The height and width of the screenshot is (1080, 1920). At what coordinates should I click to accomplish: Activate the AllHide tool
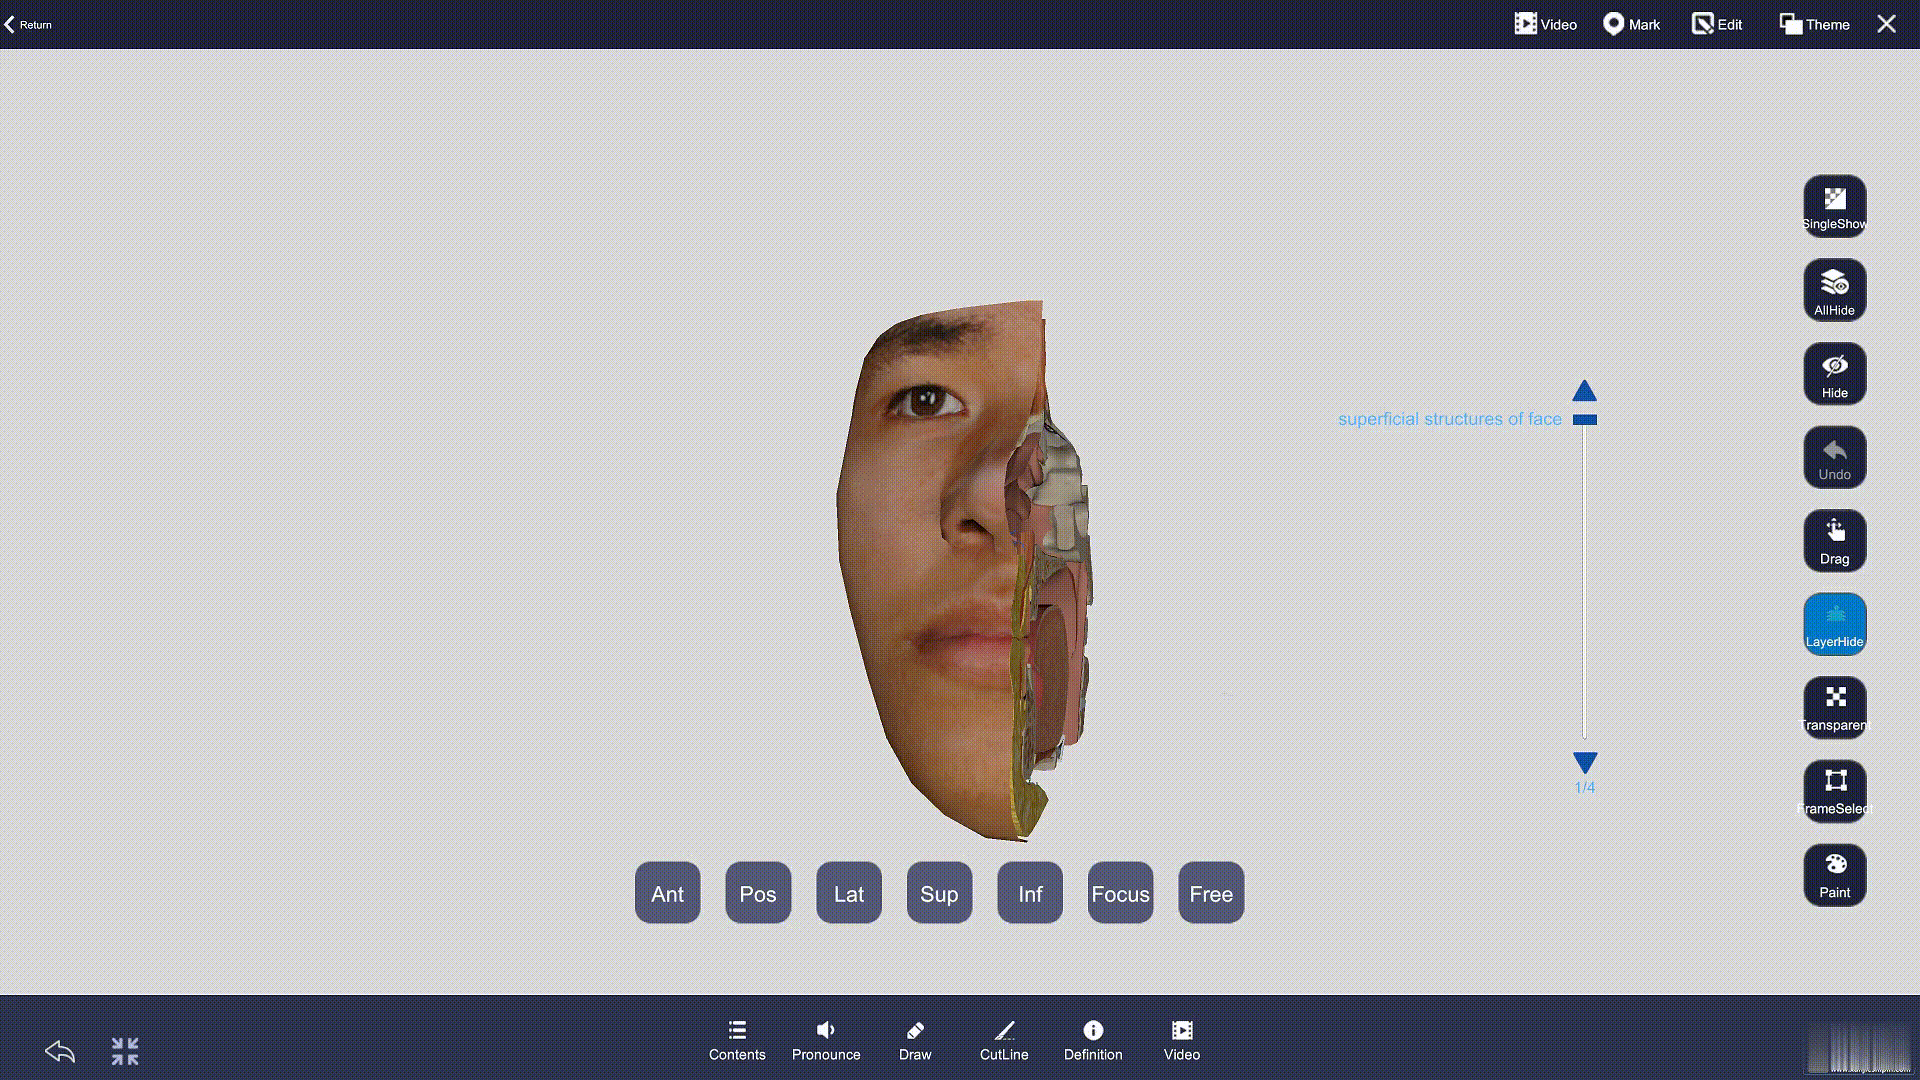point(1834,289)
